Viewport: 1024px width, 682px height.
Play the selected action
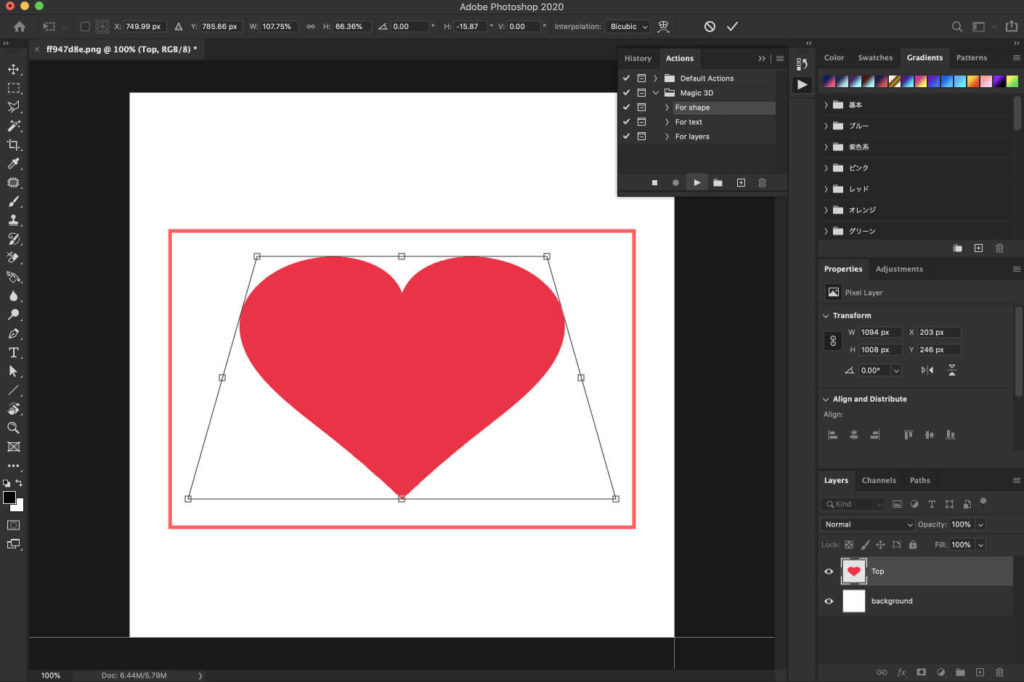[x=697, y=183]
